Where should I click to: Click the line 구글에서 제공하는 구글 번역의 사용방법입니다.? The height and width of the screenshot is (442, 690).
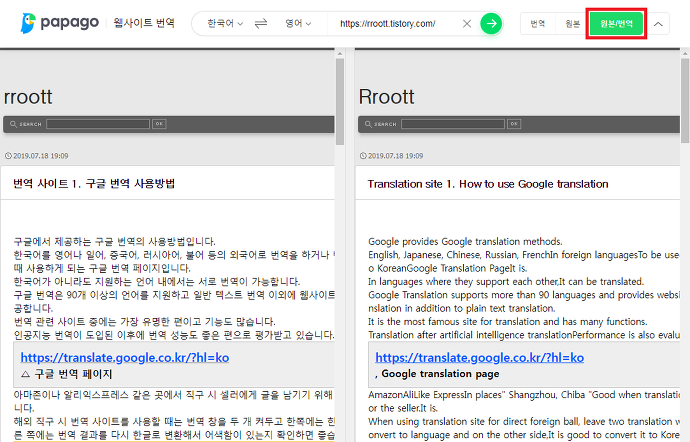(114, 241)
